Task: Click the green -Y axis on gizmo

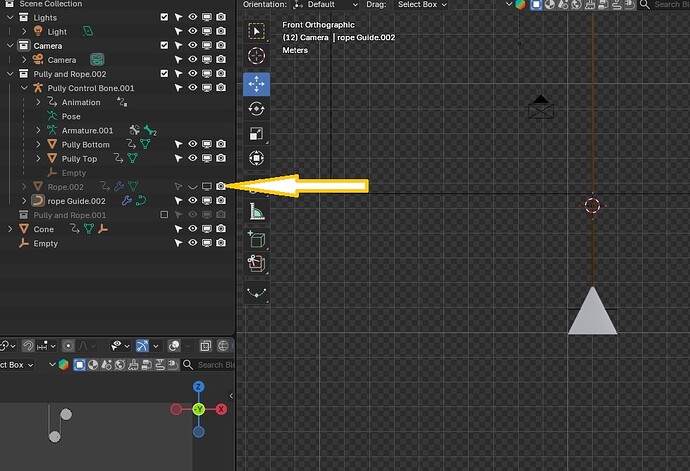Action: (x=198, y=409)
